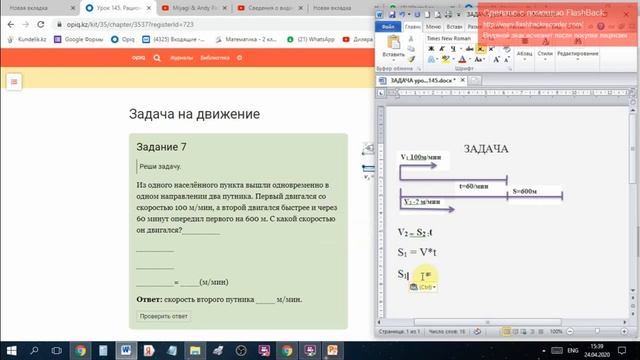Zoom in with the plus button in Word

coord(624,331)
